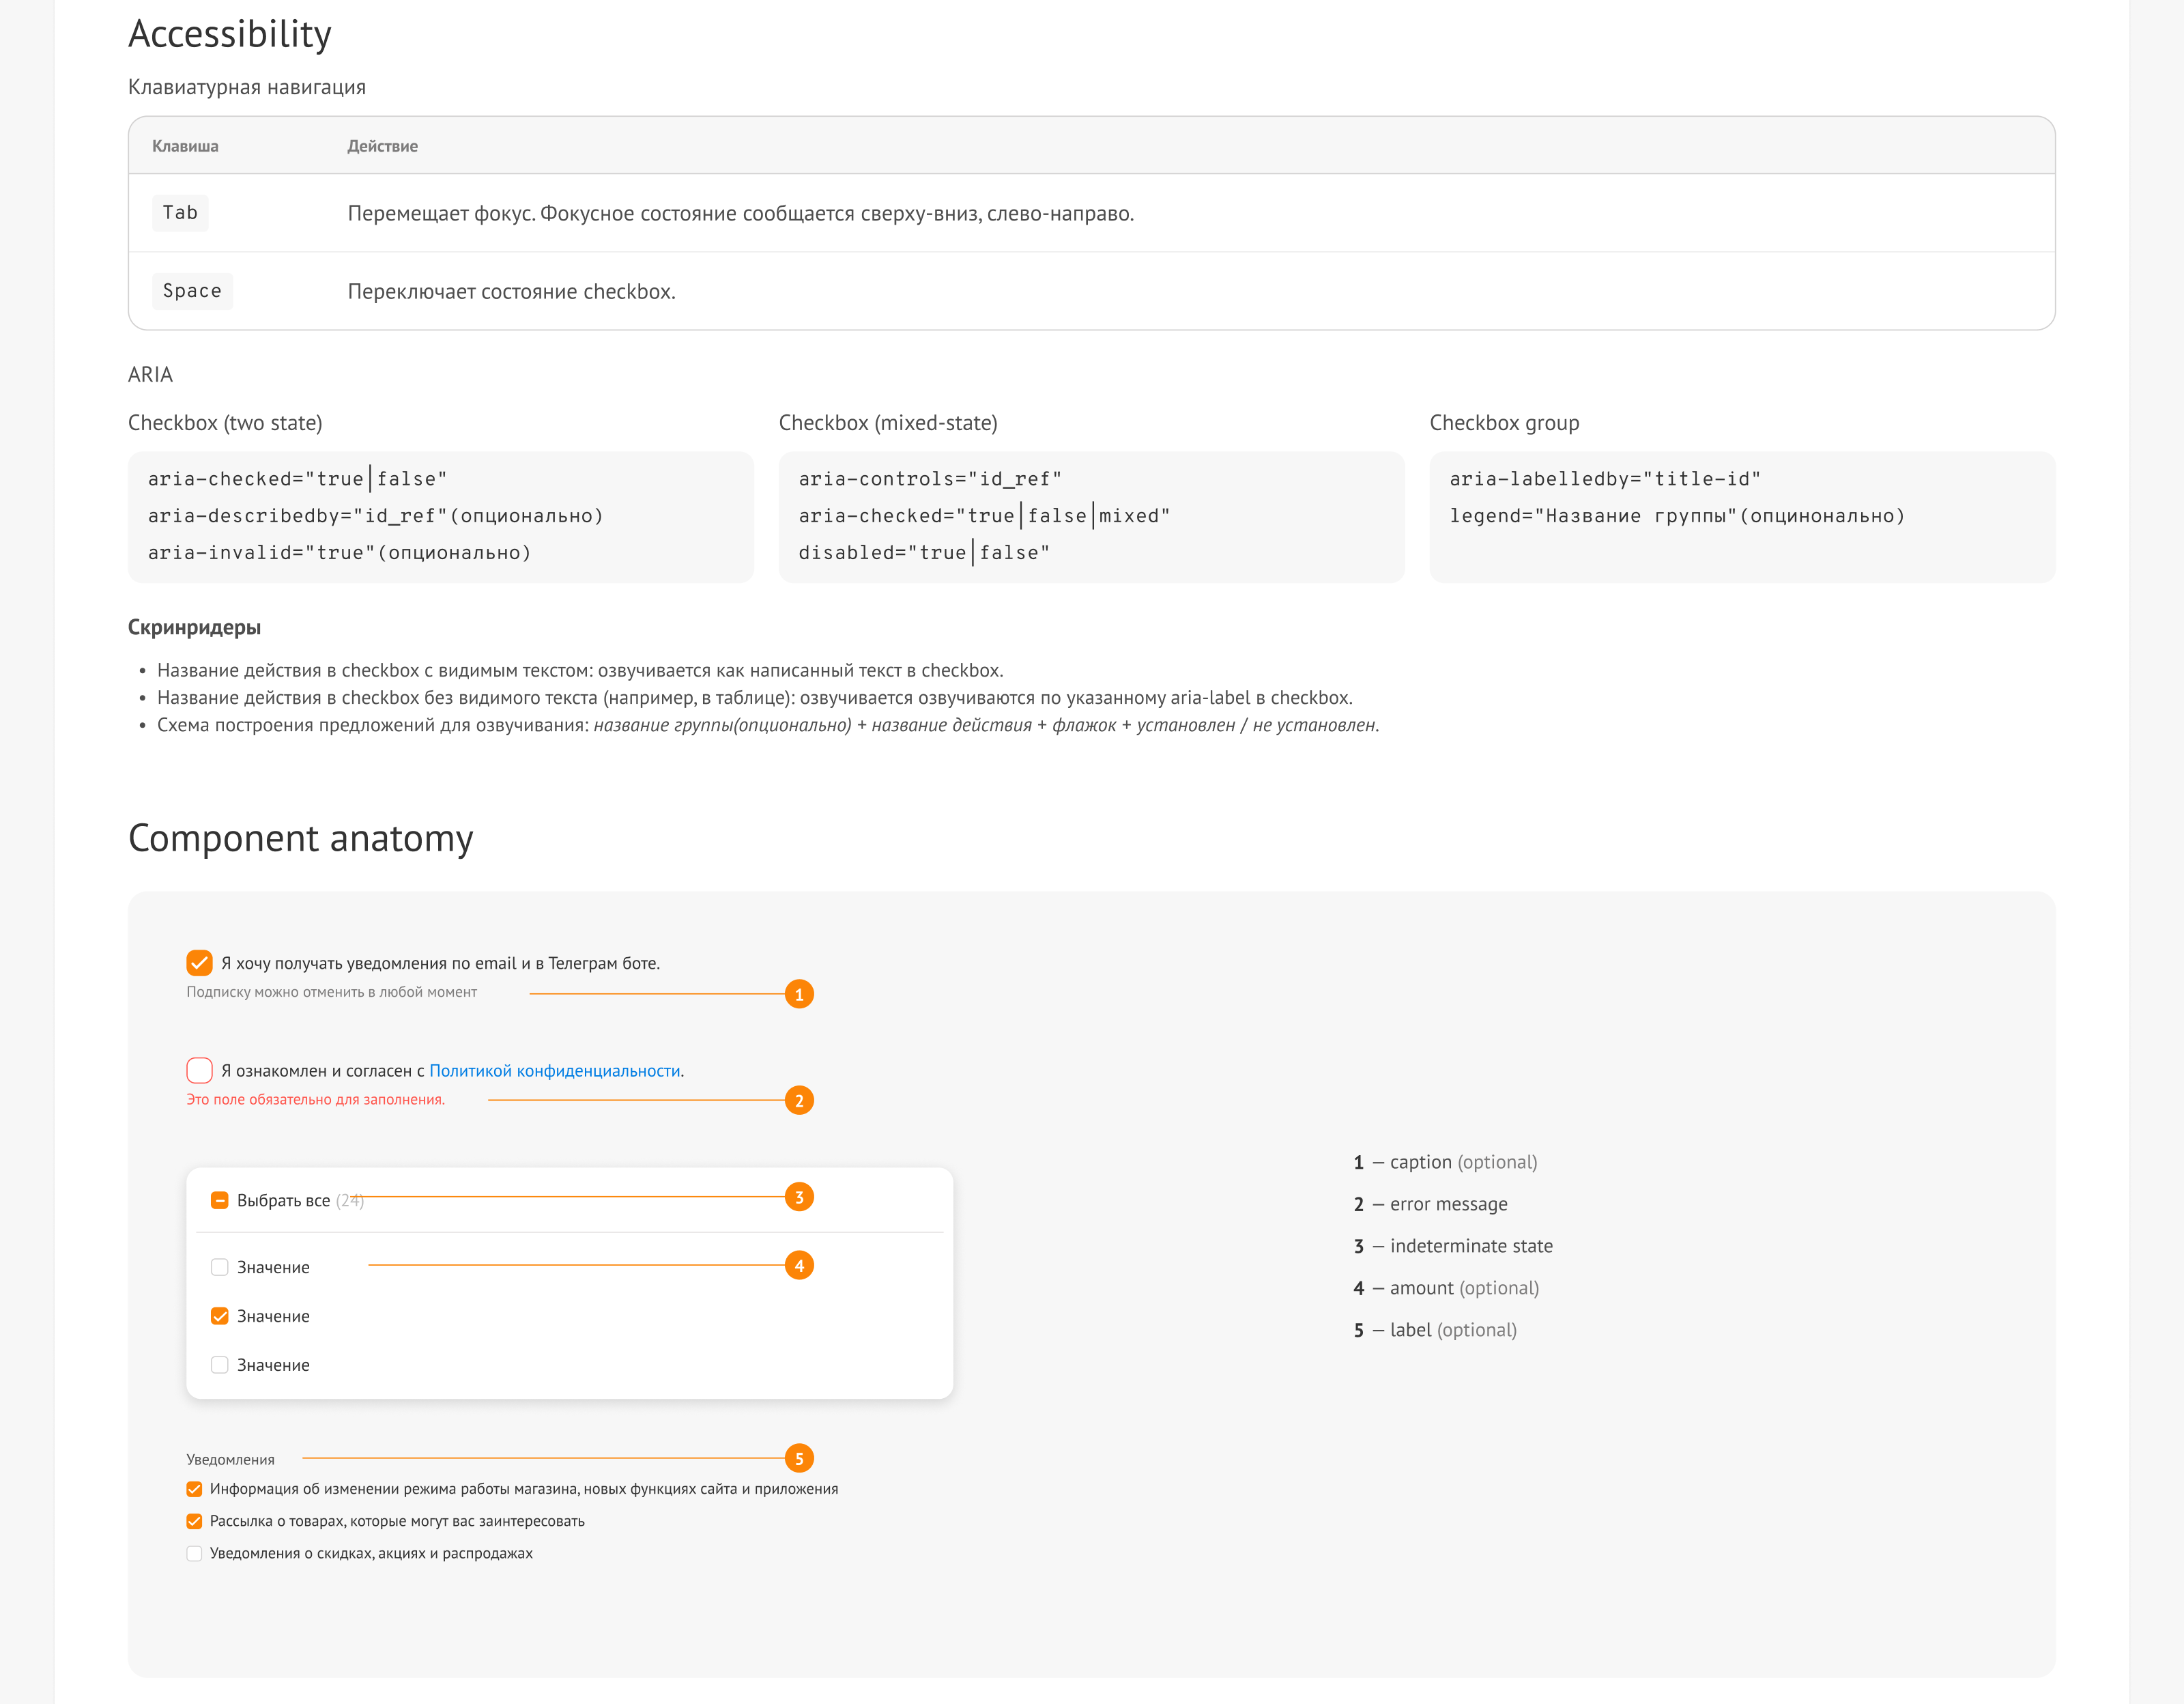
Task: Toggle the indeterminate 'Выбрать все' checkbox
Action: pos(220,1200)
